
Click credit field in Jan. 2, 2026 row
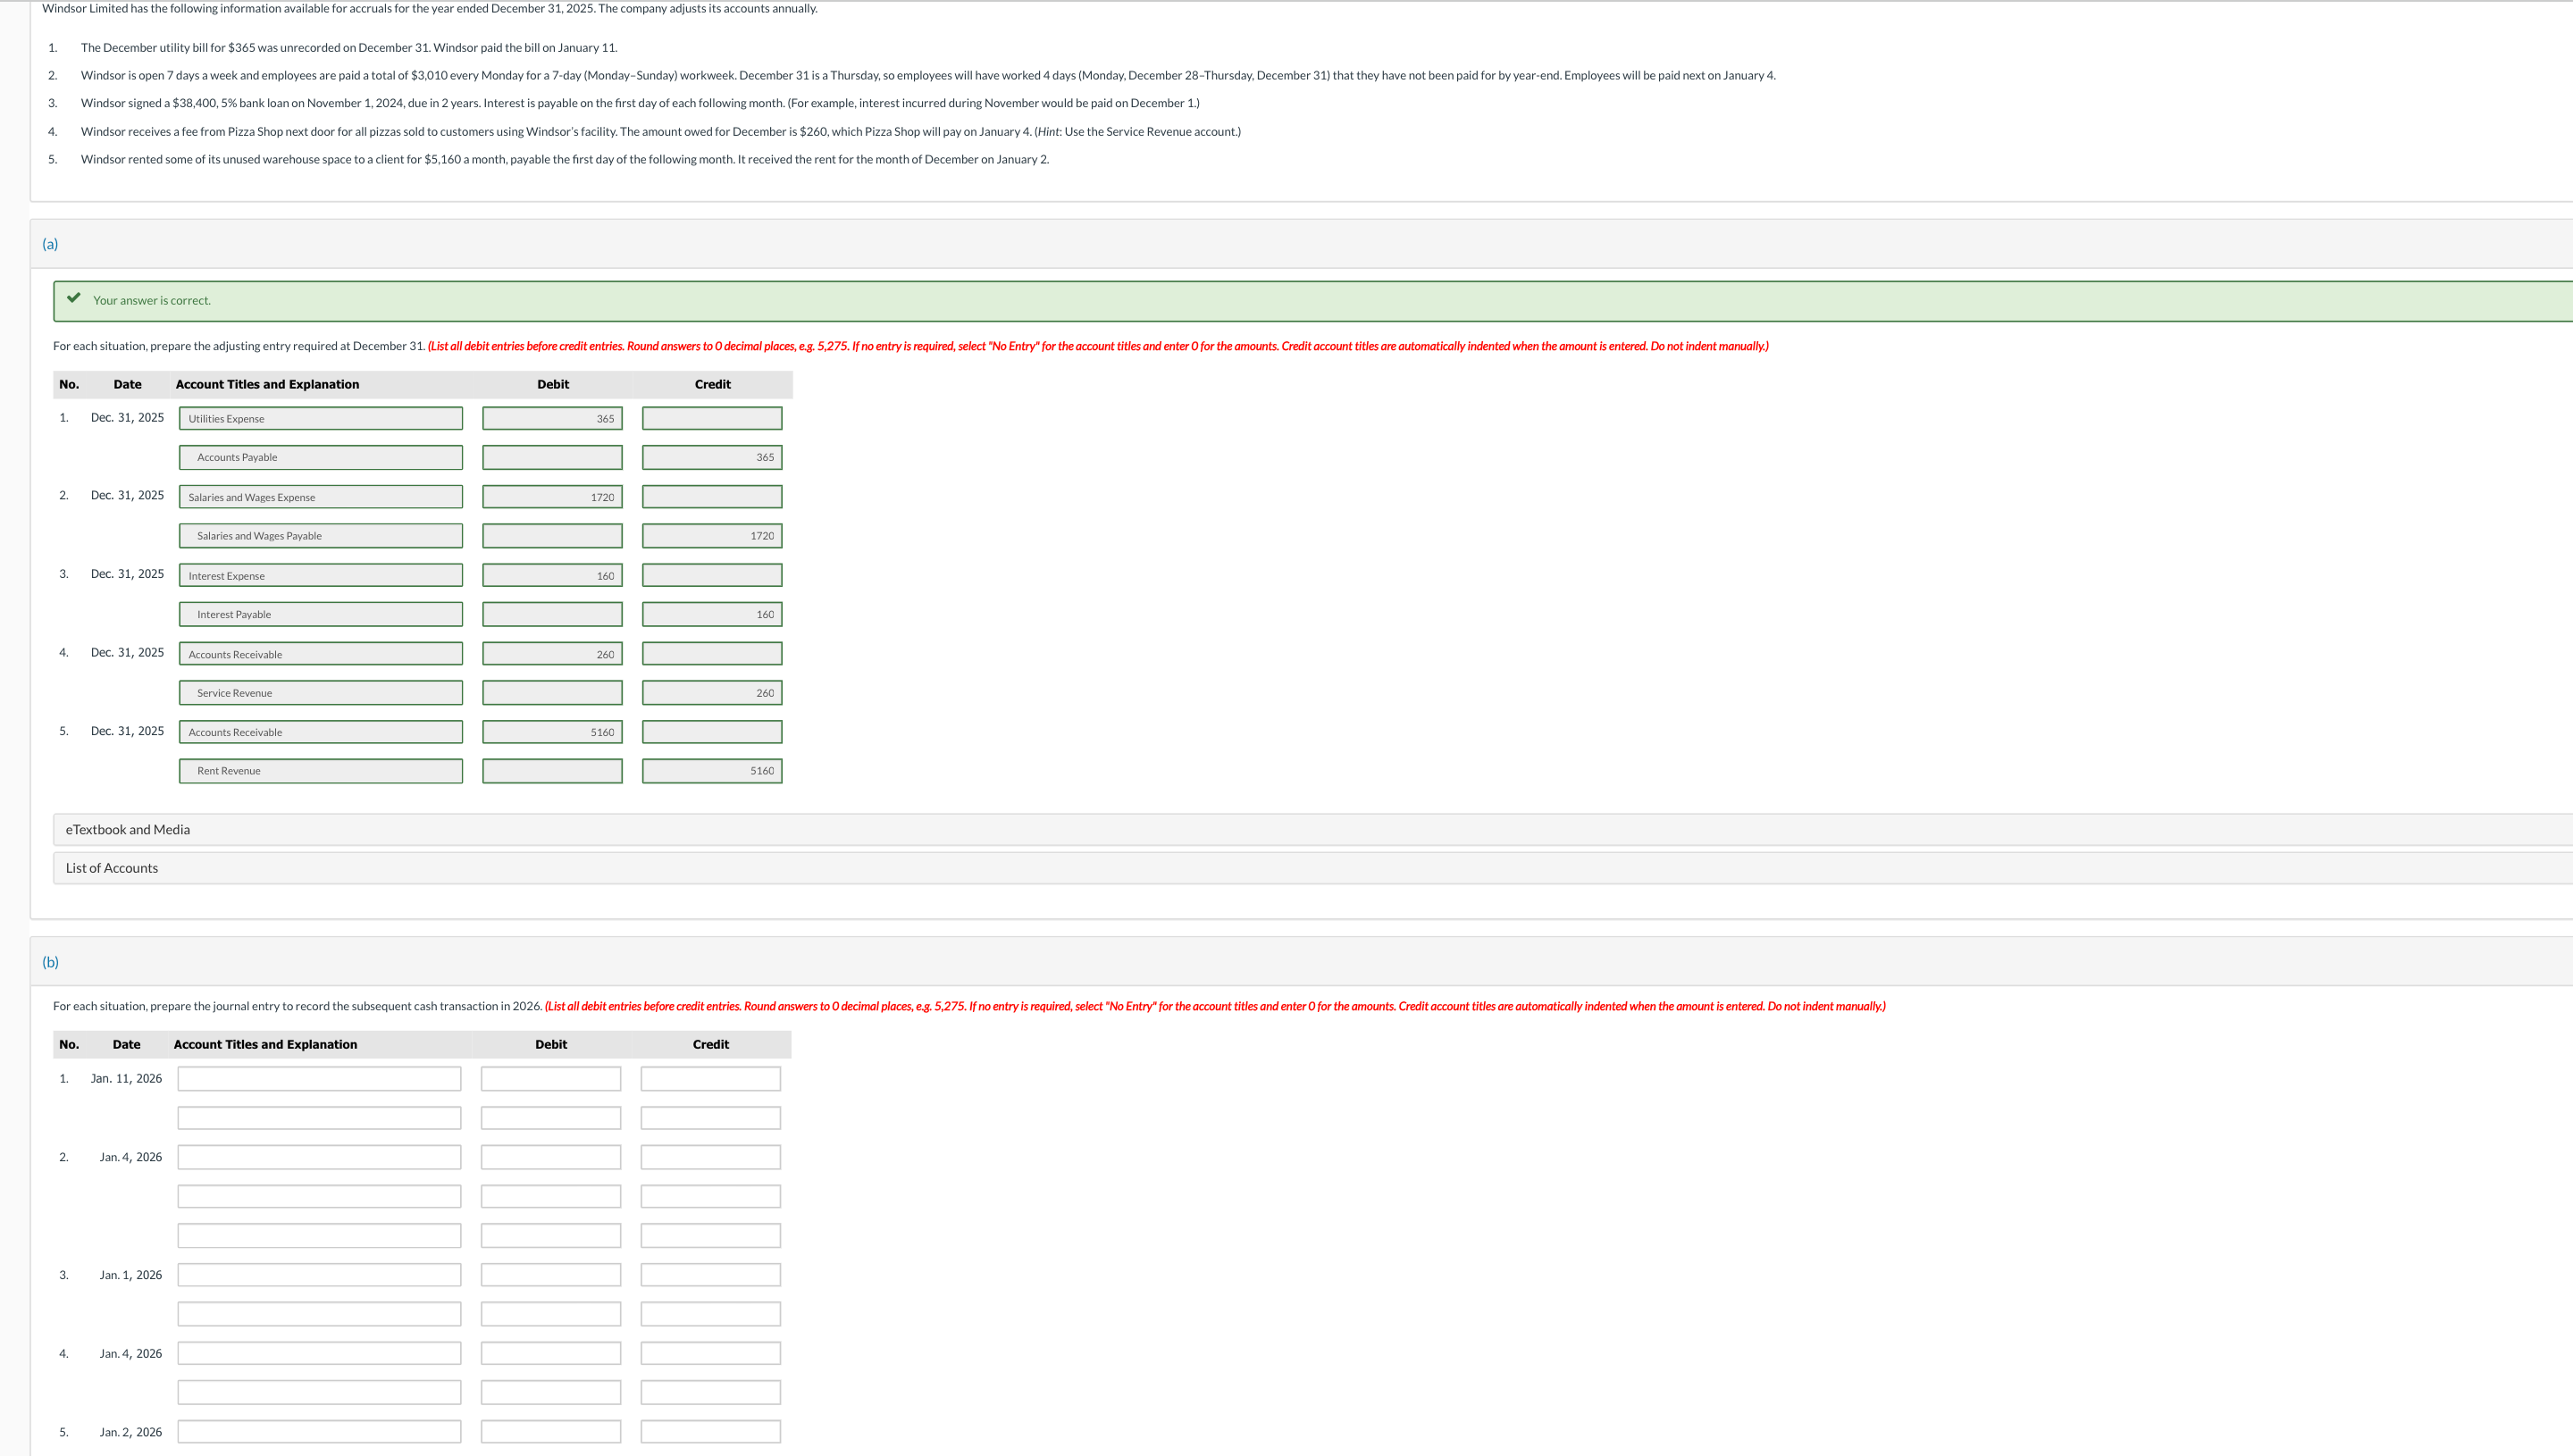[x=710, y=1432]
